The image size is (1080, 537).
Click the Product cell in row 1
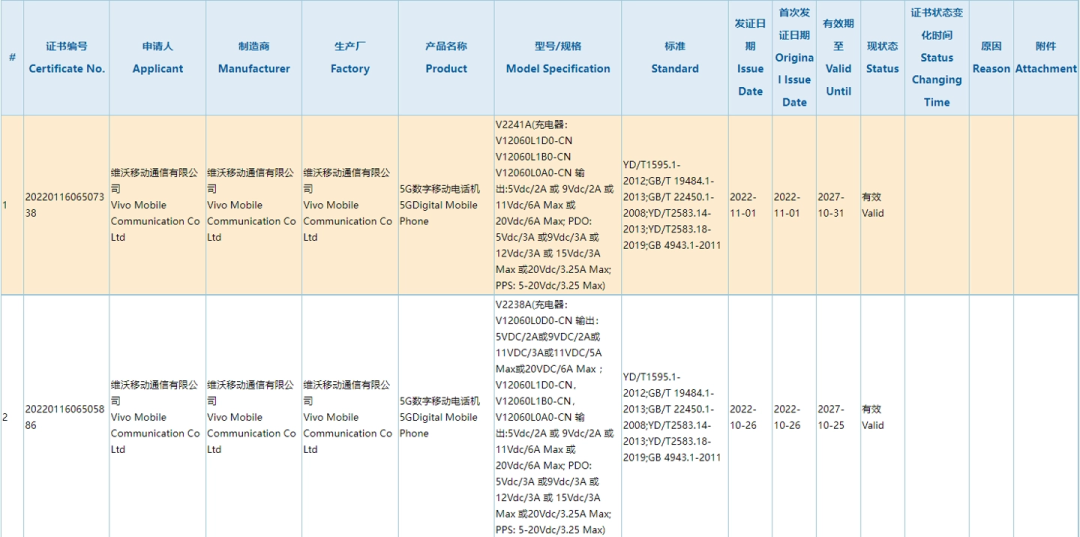[446, 204]
